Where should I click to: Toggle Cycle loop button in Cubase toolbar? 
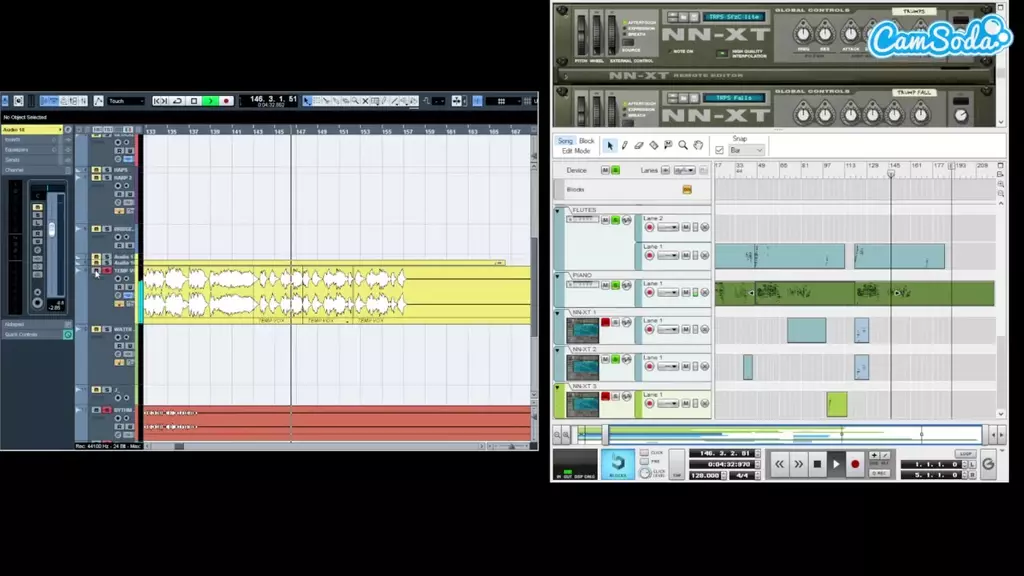point(177,101)
